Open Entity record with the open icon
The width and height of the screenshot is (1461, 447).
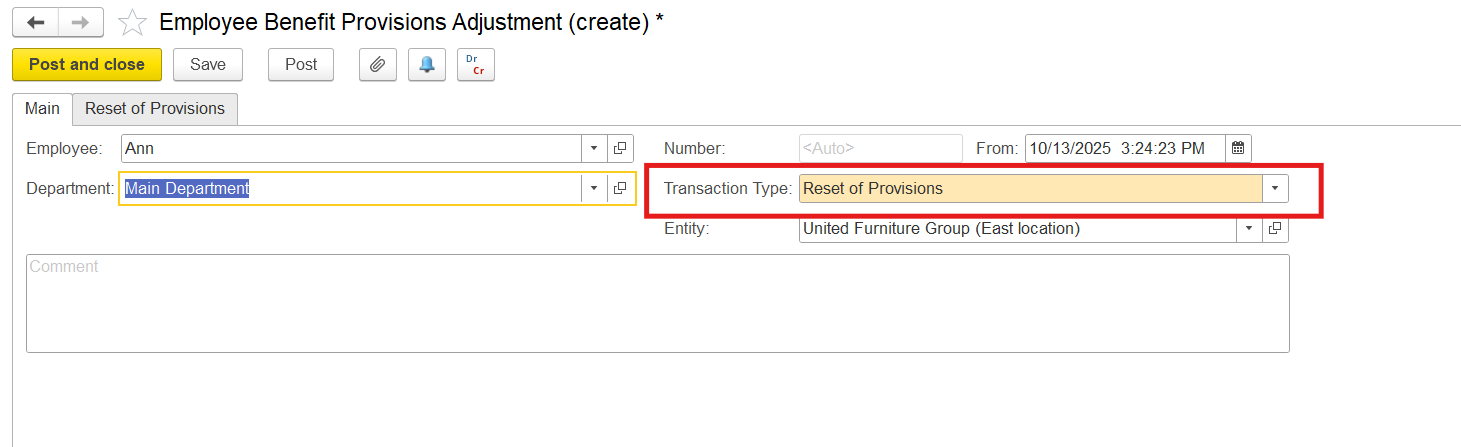tap(1275, 228)
